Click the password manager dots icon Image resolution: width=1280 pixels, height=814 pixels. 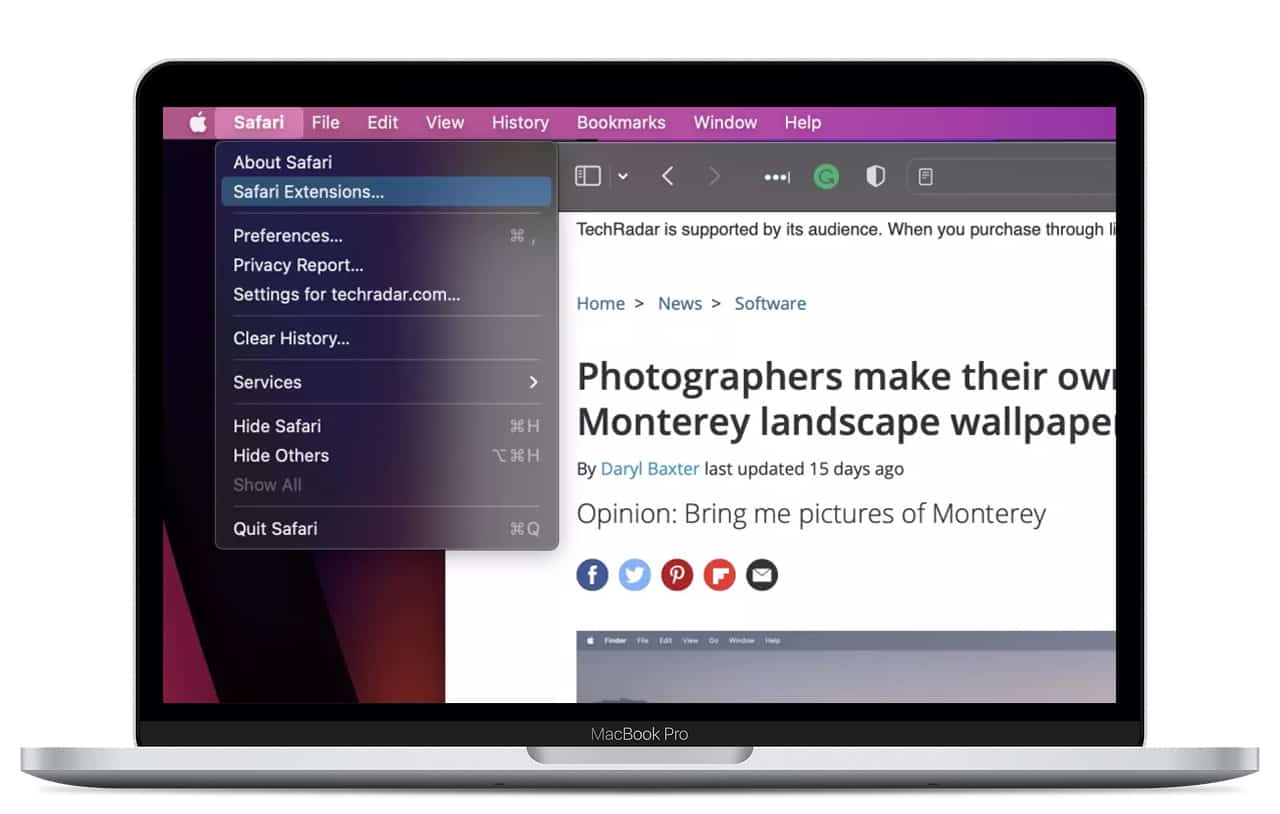pyautogui.click(x=777, y=177)
